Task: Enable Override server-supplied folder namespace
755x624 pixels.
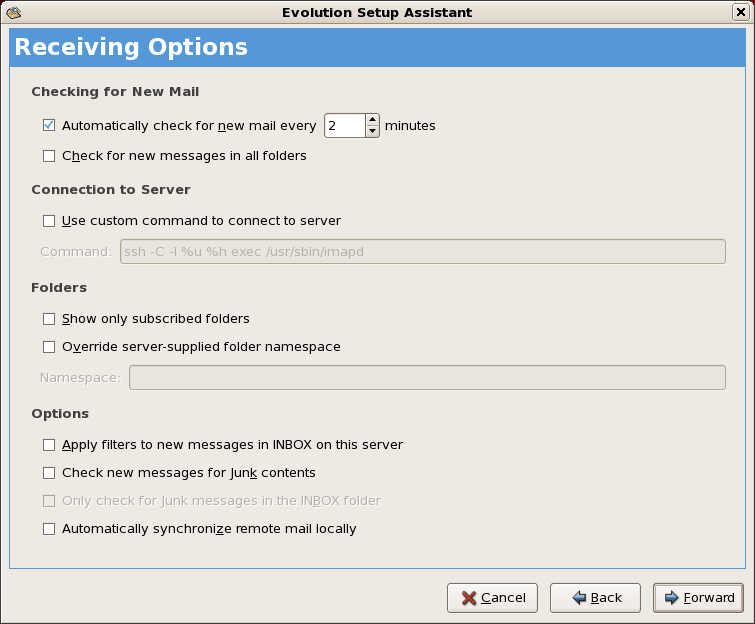Action: (49, 347)
